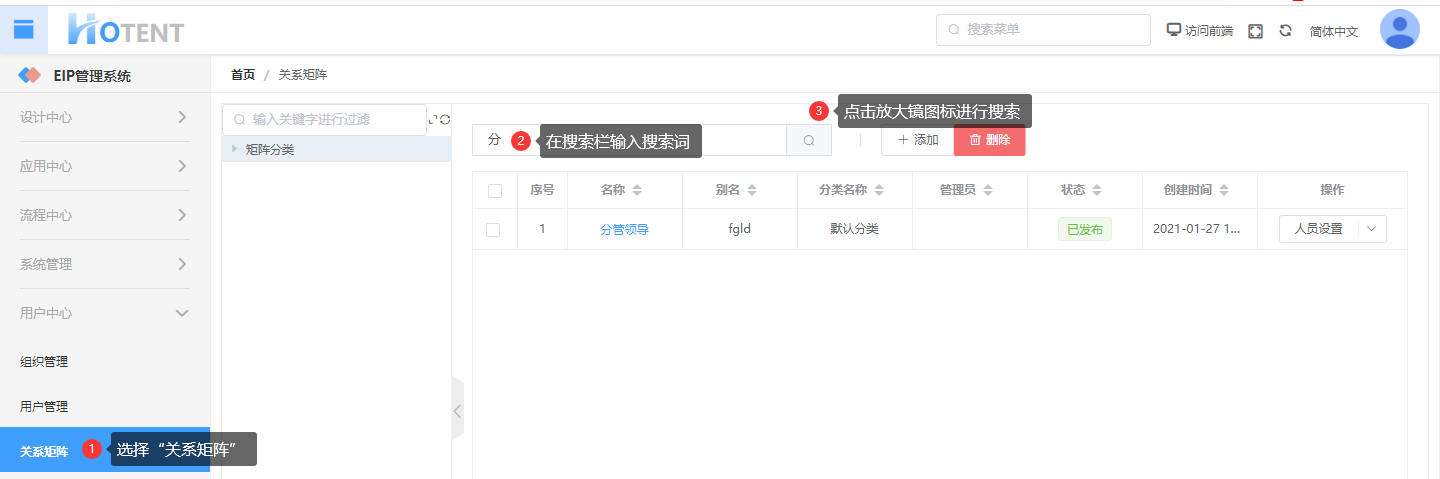Click the Hotent logo

[126, 29]
